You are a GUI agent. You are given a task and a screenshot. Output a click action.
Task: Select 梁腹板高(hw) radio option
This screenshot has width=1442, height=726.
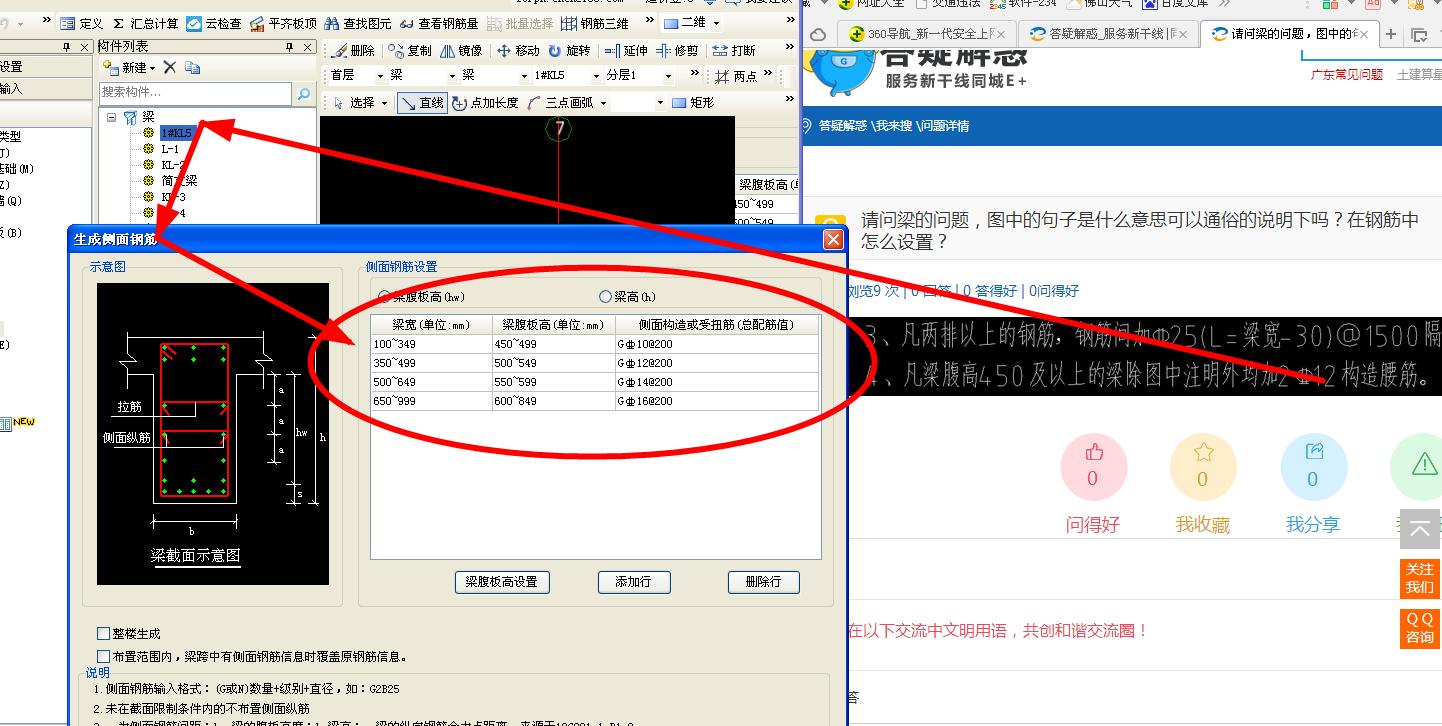click(x=385, y=297)
